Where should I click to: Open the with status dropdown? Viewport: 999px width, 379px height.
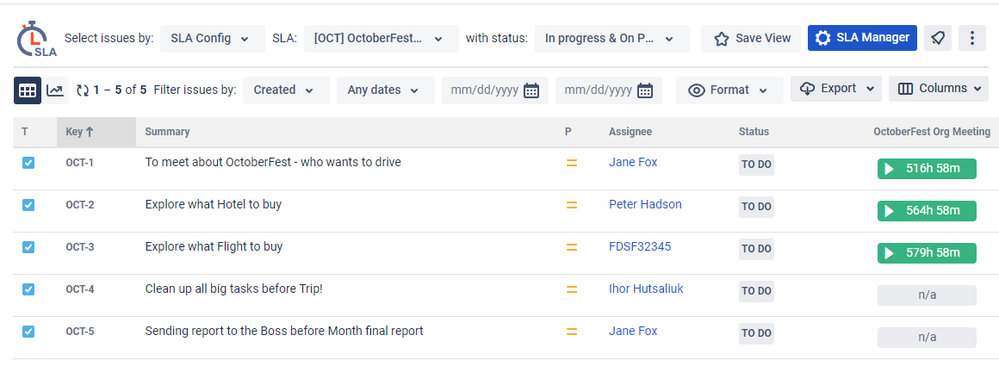(x=612, y=39)
